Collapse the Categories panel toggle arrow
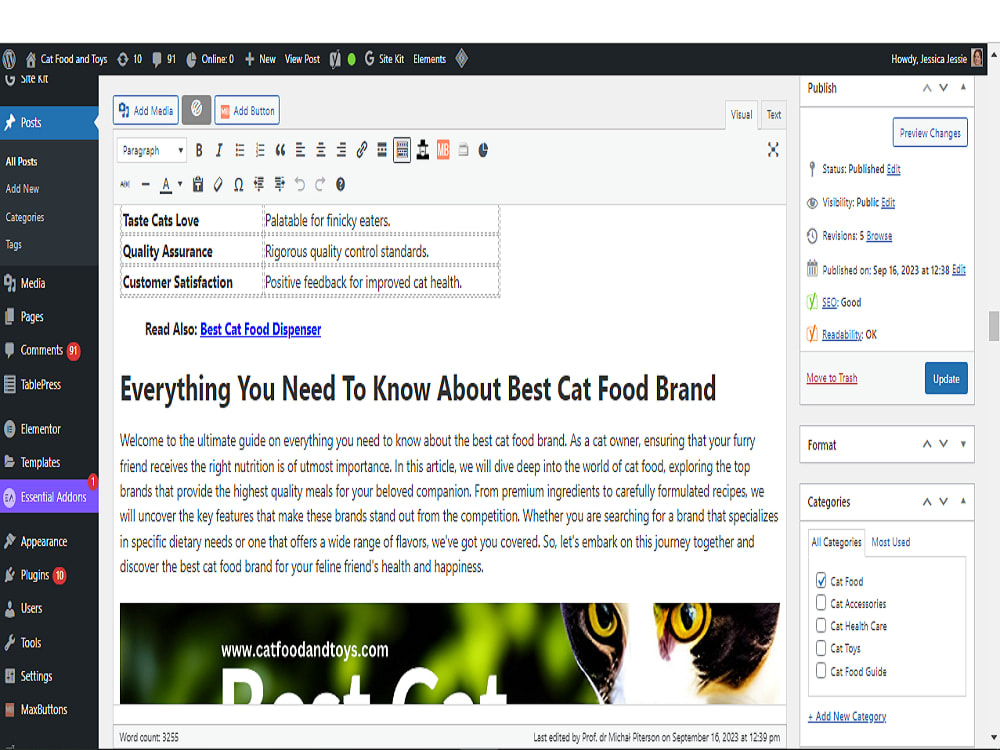 coord(963,501)
